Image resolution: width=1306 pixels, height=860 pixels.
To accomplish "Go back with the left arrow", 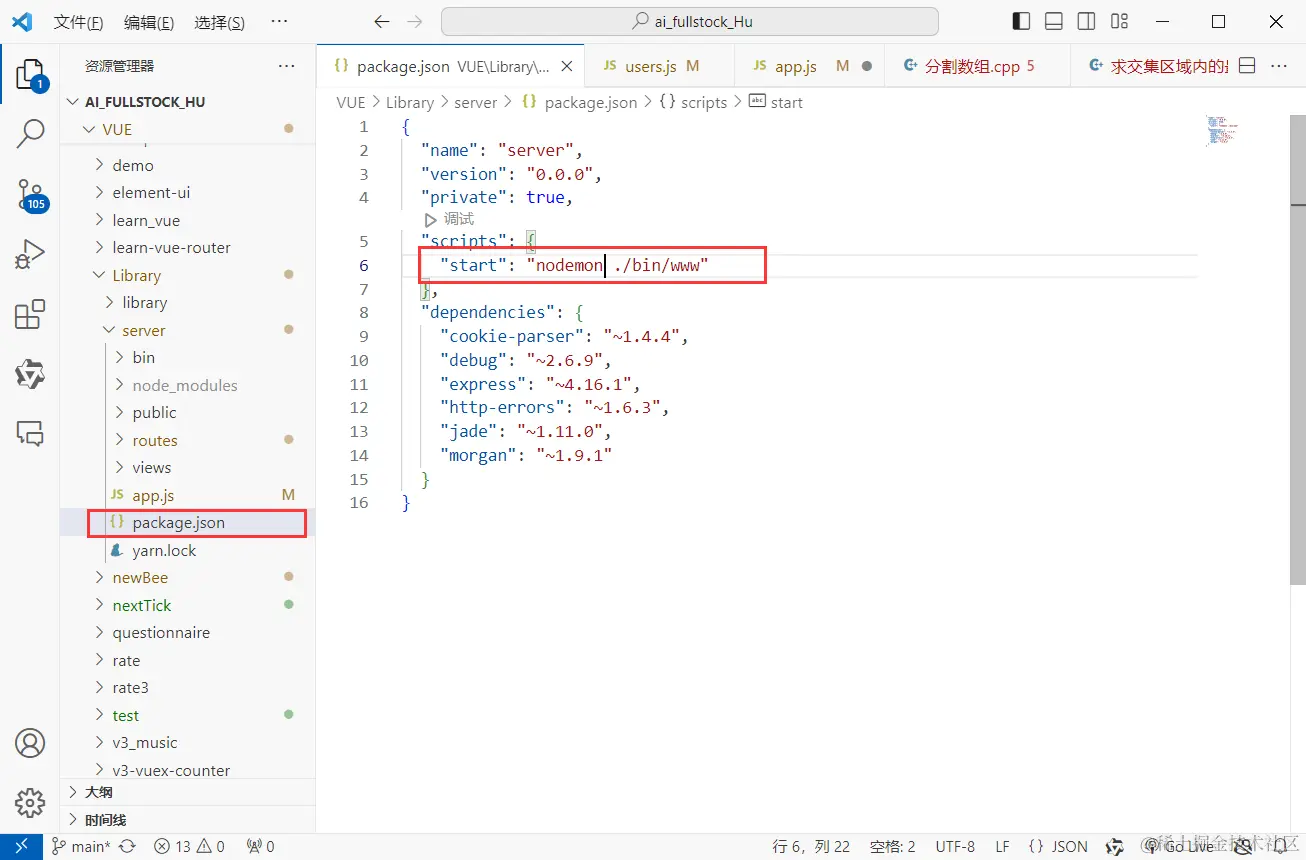I will click(381, 22).
